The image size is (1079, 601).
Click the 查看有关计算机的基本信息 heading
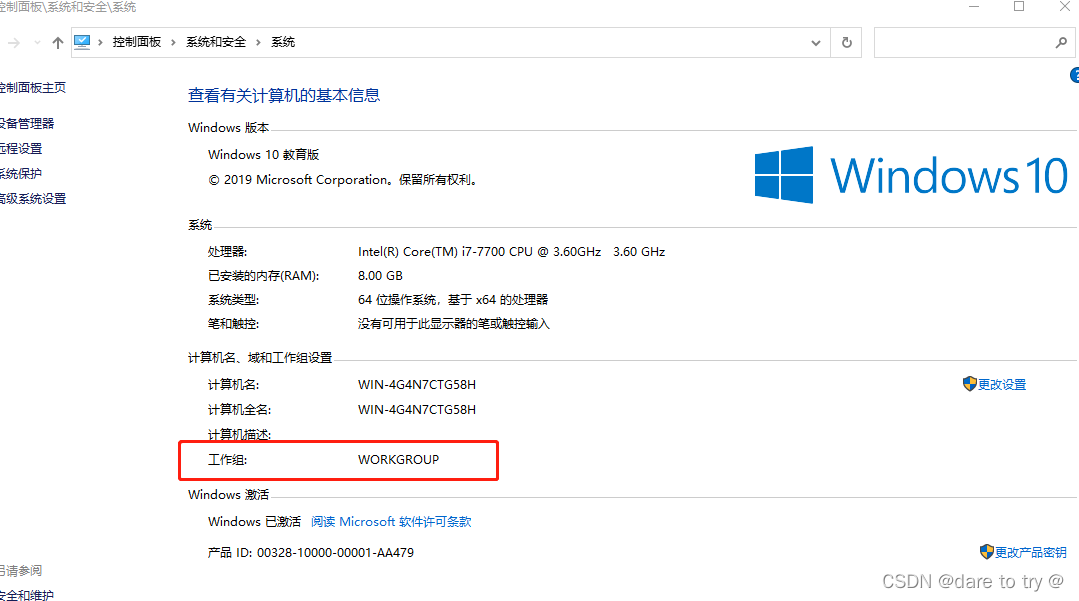(x=284, y=96)
